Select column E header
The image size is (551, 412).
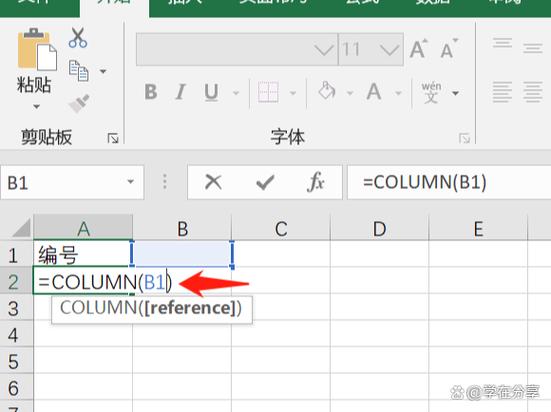478,228
